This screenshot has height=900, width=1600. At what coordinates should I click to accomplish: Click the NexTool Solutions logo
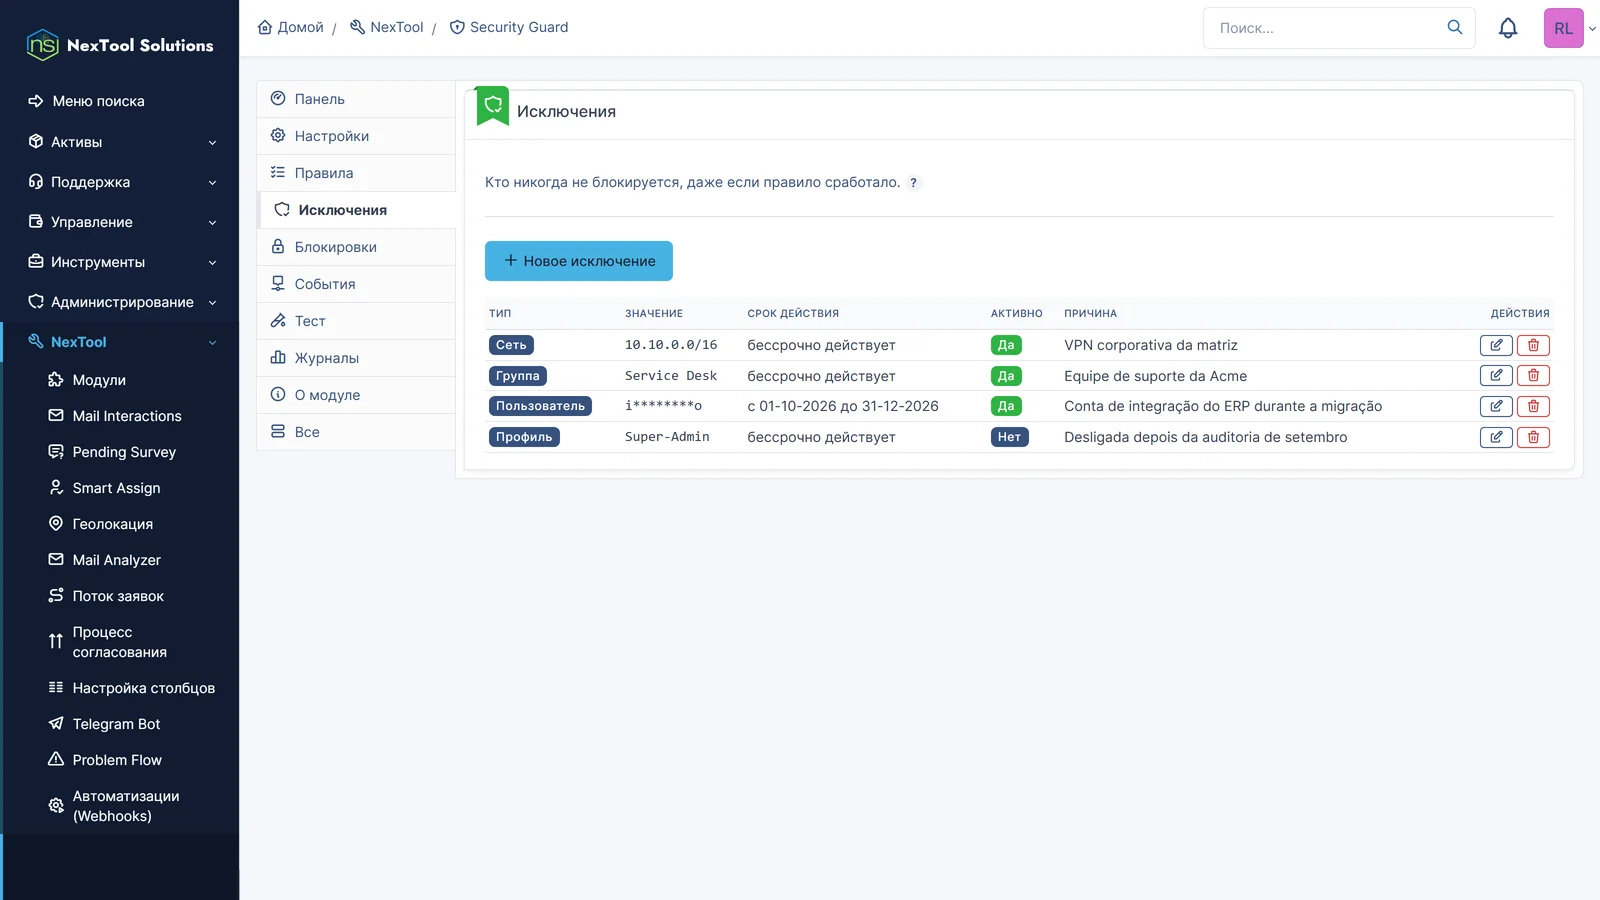(120, 45)
